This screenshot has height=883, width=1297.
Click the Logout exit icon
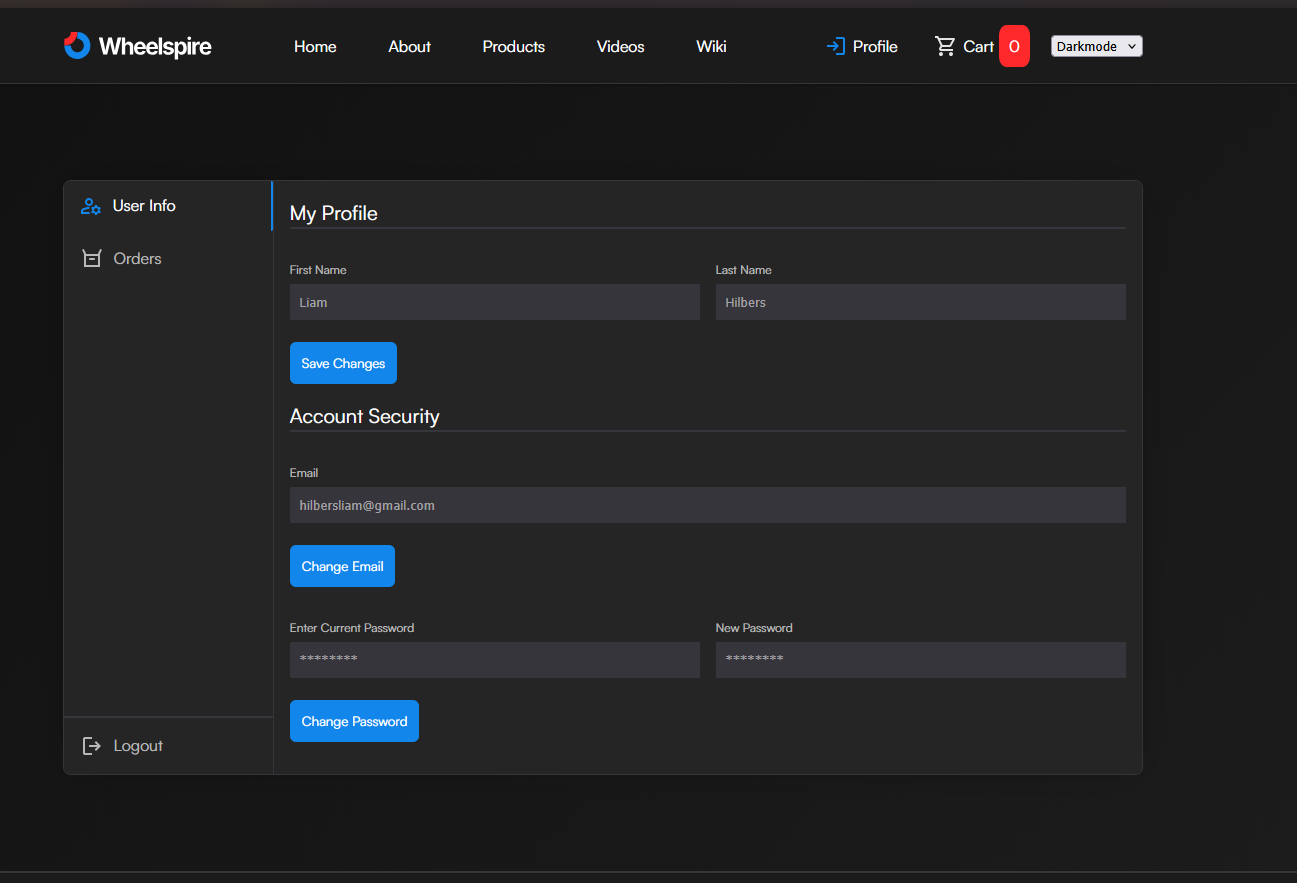tap(91, 745)
